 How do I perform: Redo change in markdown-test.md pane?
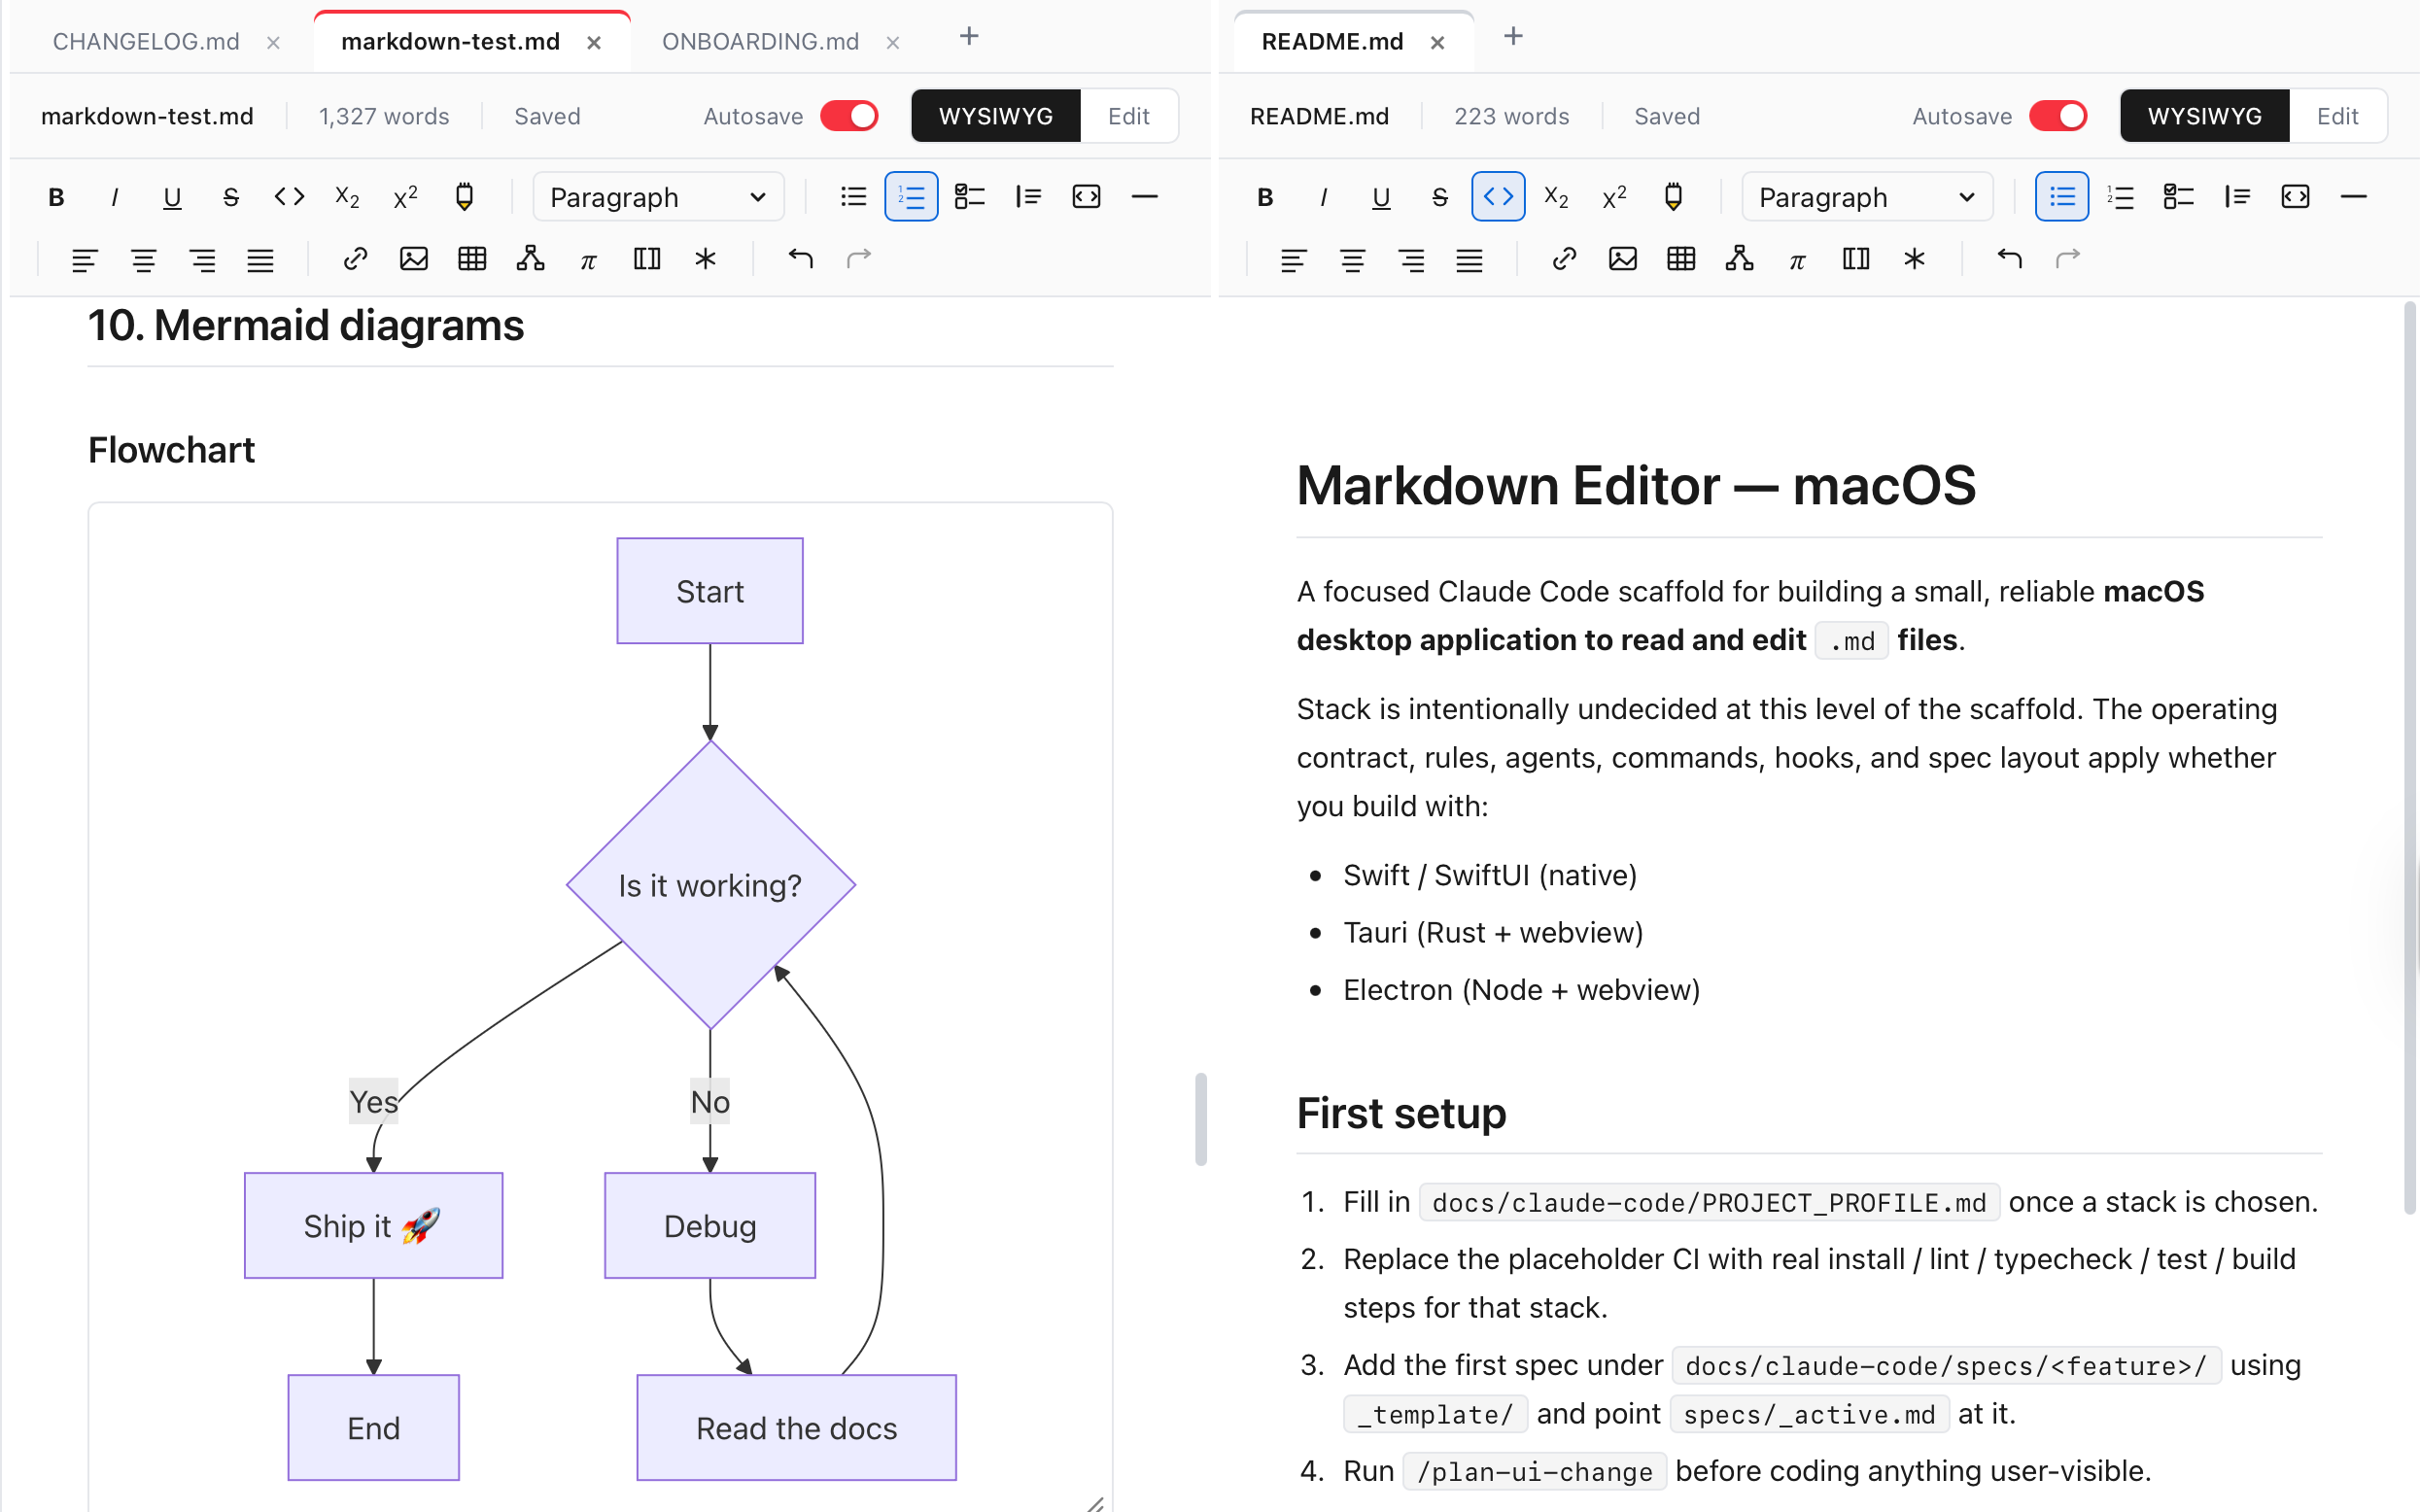click(x=858, y=260)
